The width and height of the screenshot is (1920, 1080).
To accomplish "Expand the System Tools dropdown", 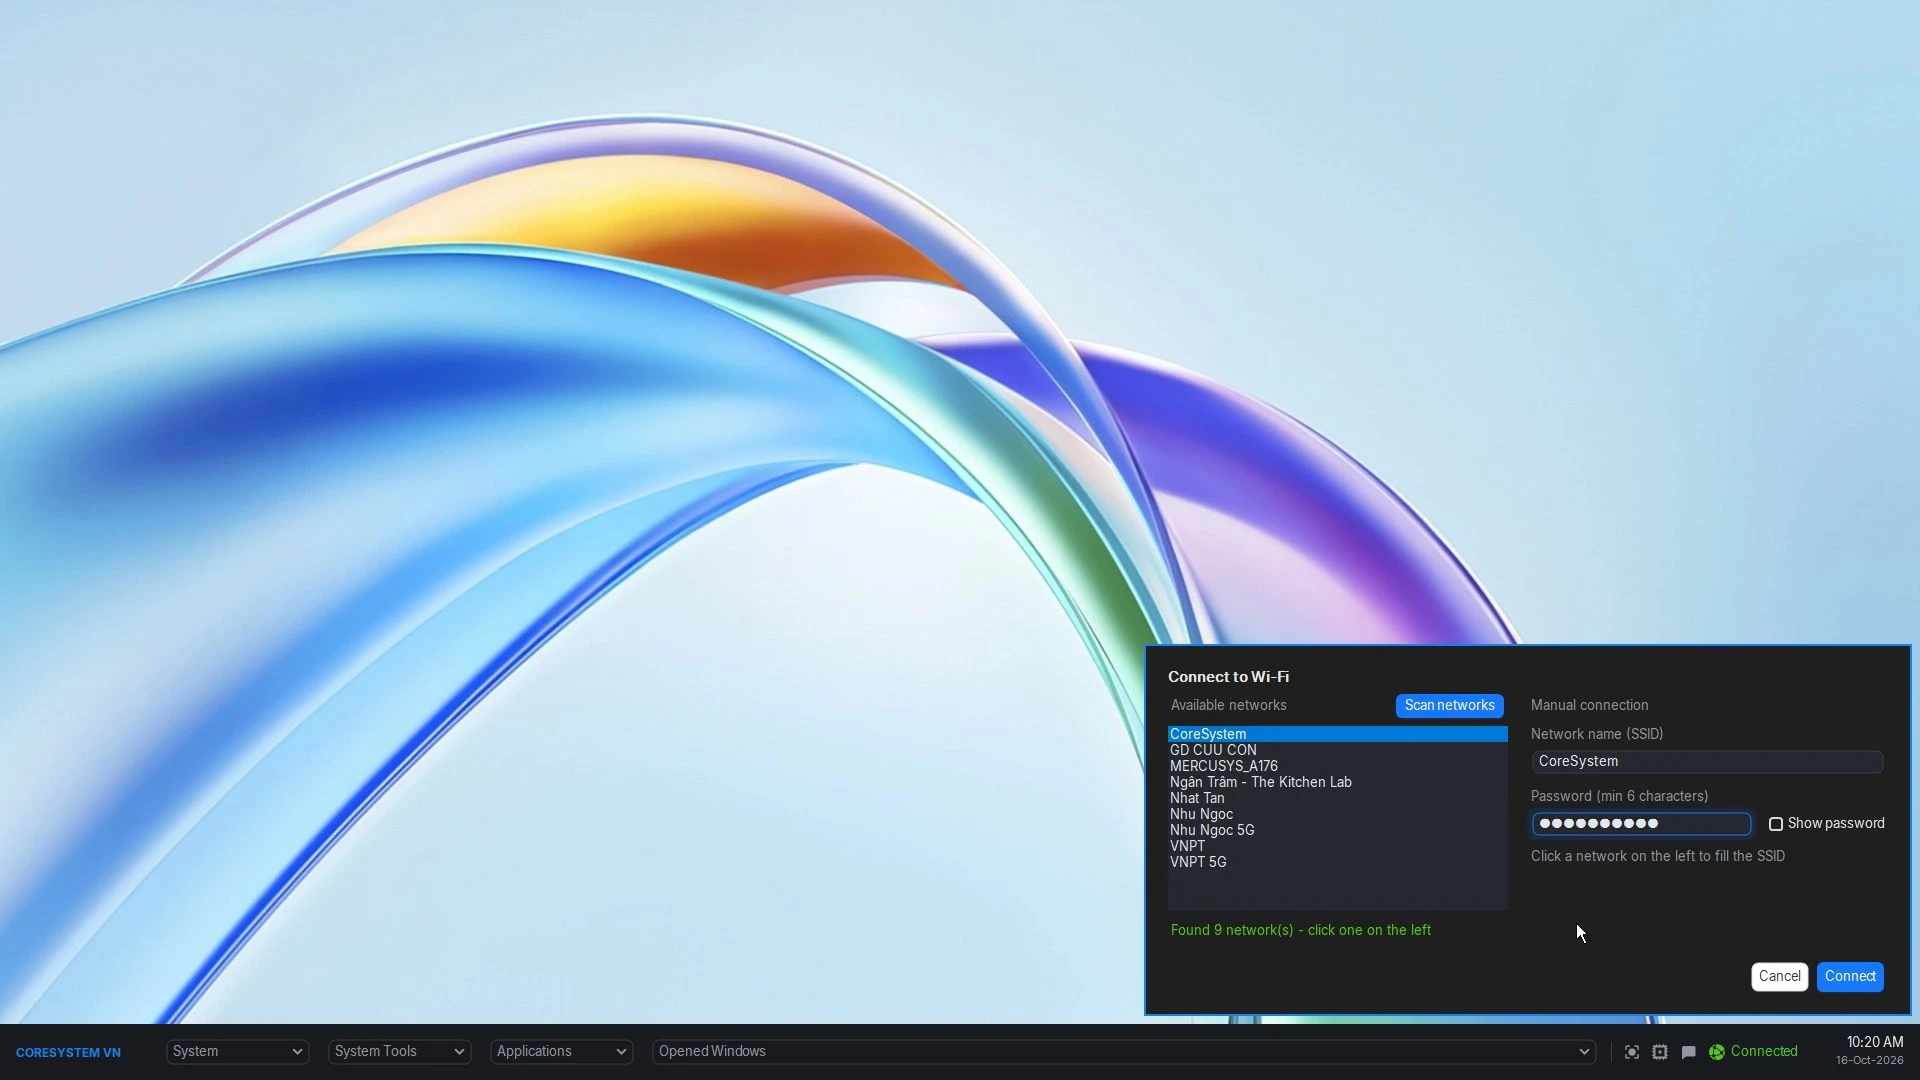I will click(400, 1052).
